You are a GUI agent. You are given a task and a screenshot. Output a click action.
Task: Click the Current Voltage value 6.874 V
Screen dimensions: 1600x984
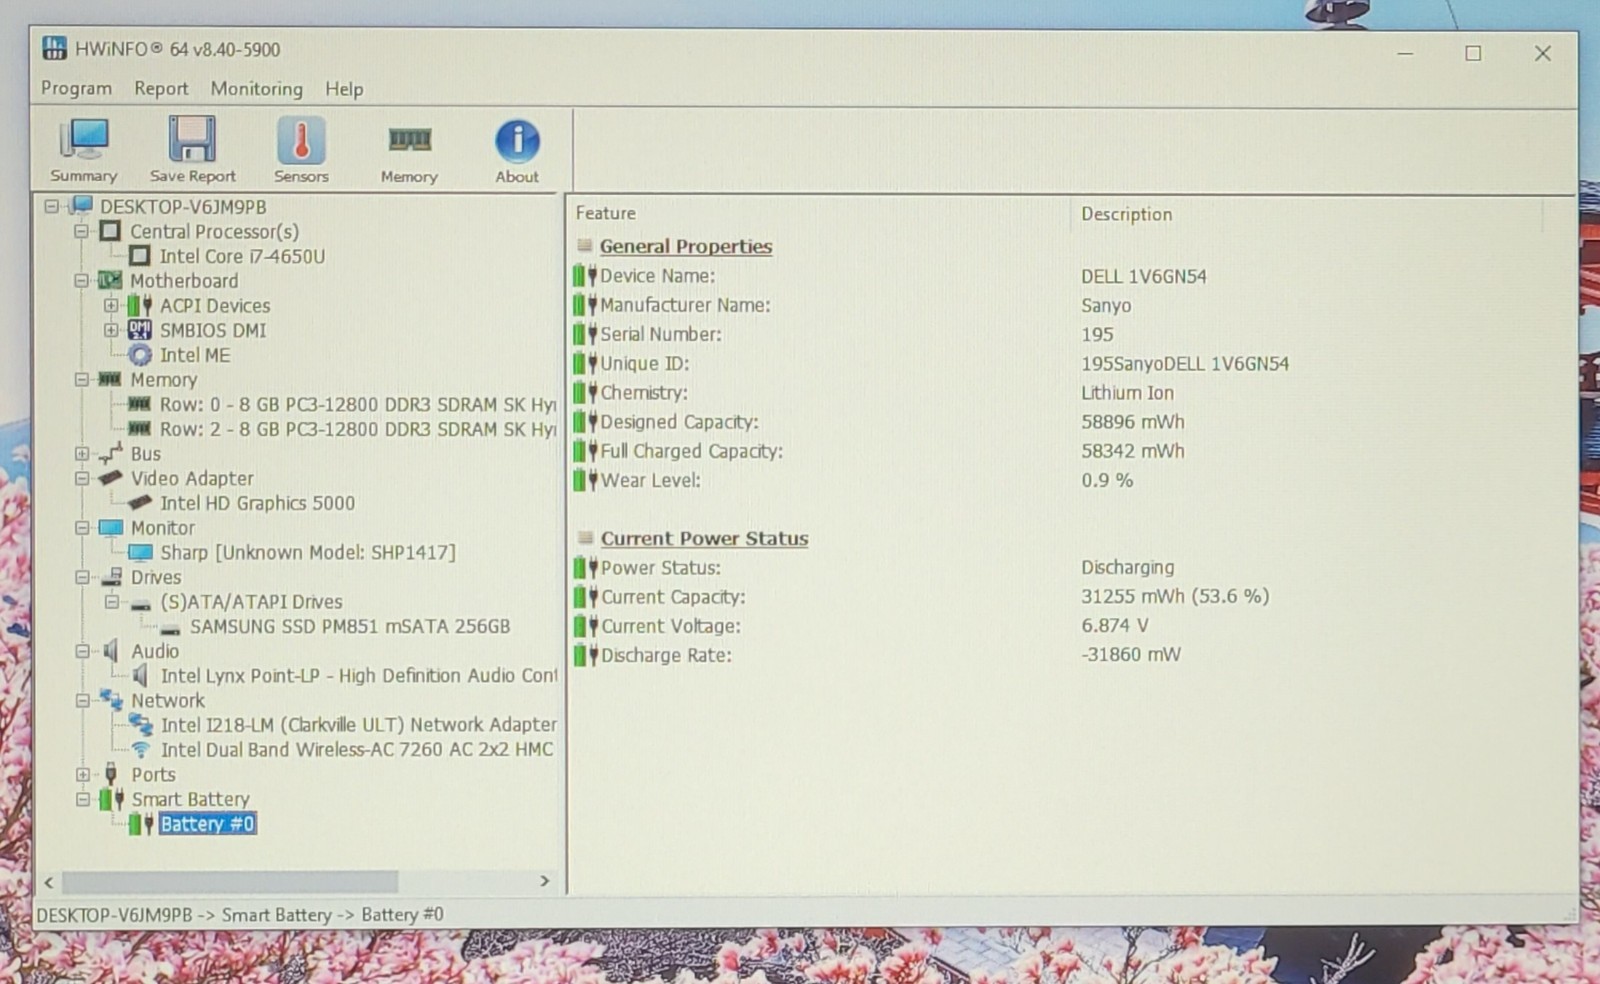pyautogui.click(x=1114, y=625)
